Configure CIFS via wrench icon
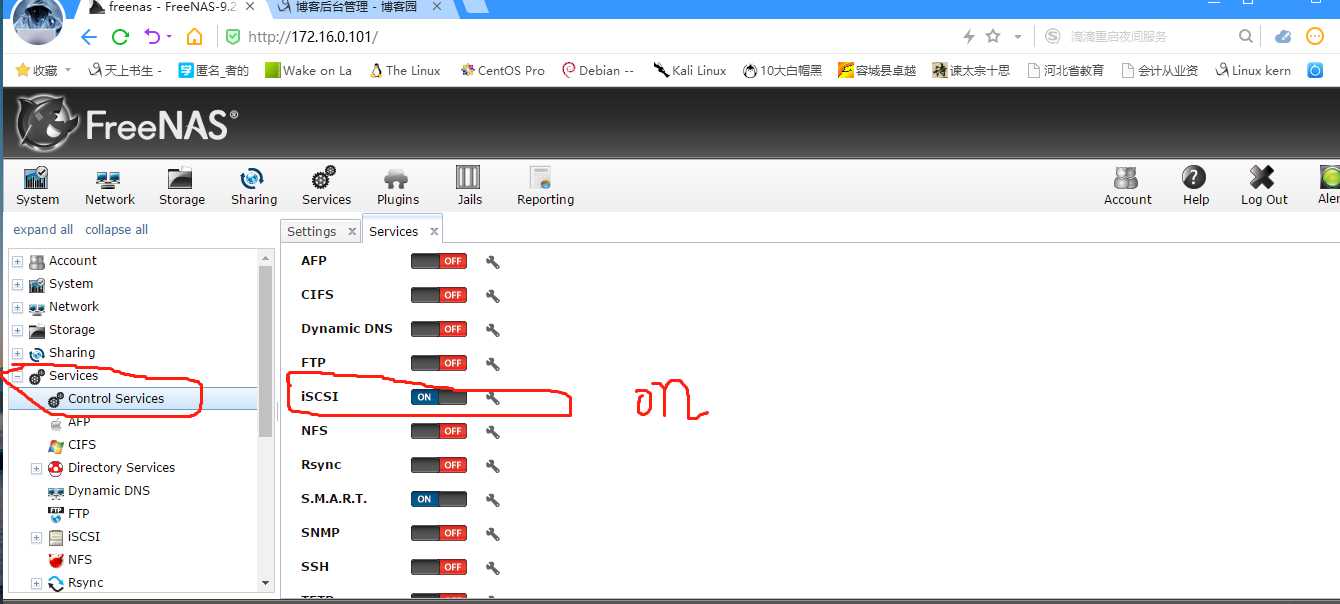The width and height of the screenshot is (1340, 604). [492, 296]
